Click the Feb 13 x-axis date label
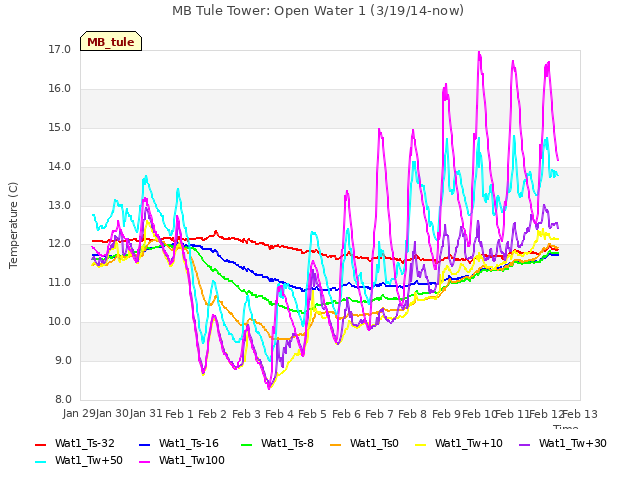 (x=580, y=414)
